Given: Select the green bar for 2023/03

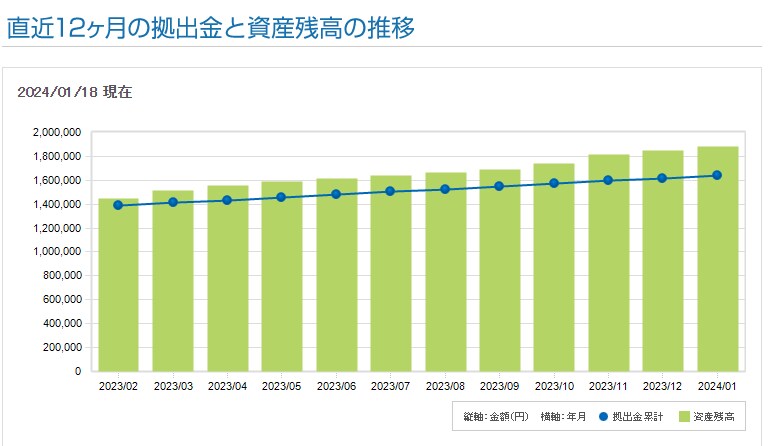Looking at the screenshot, I should point(173,281).
